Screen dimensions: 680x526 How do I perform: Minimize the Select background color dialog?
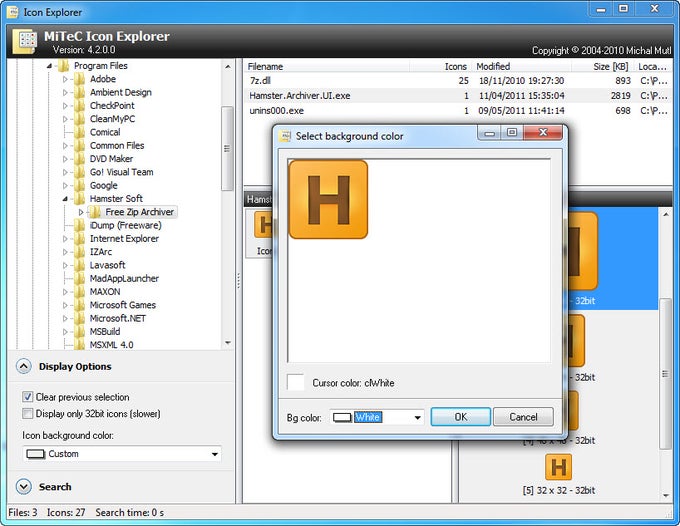point(489,132)
